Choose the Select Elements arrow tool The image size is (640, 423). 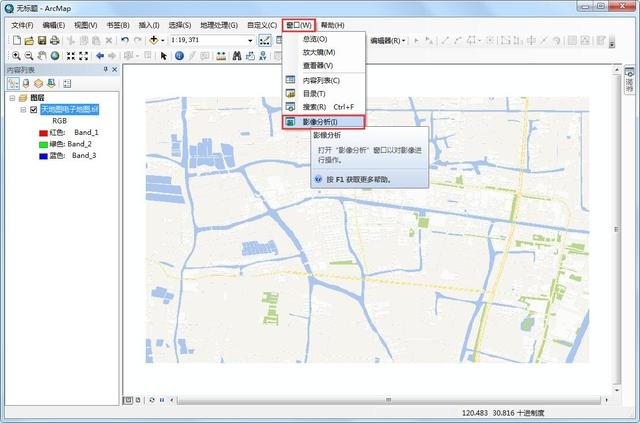coord(164,56)
